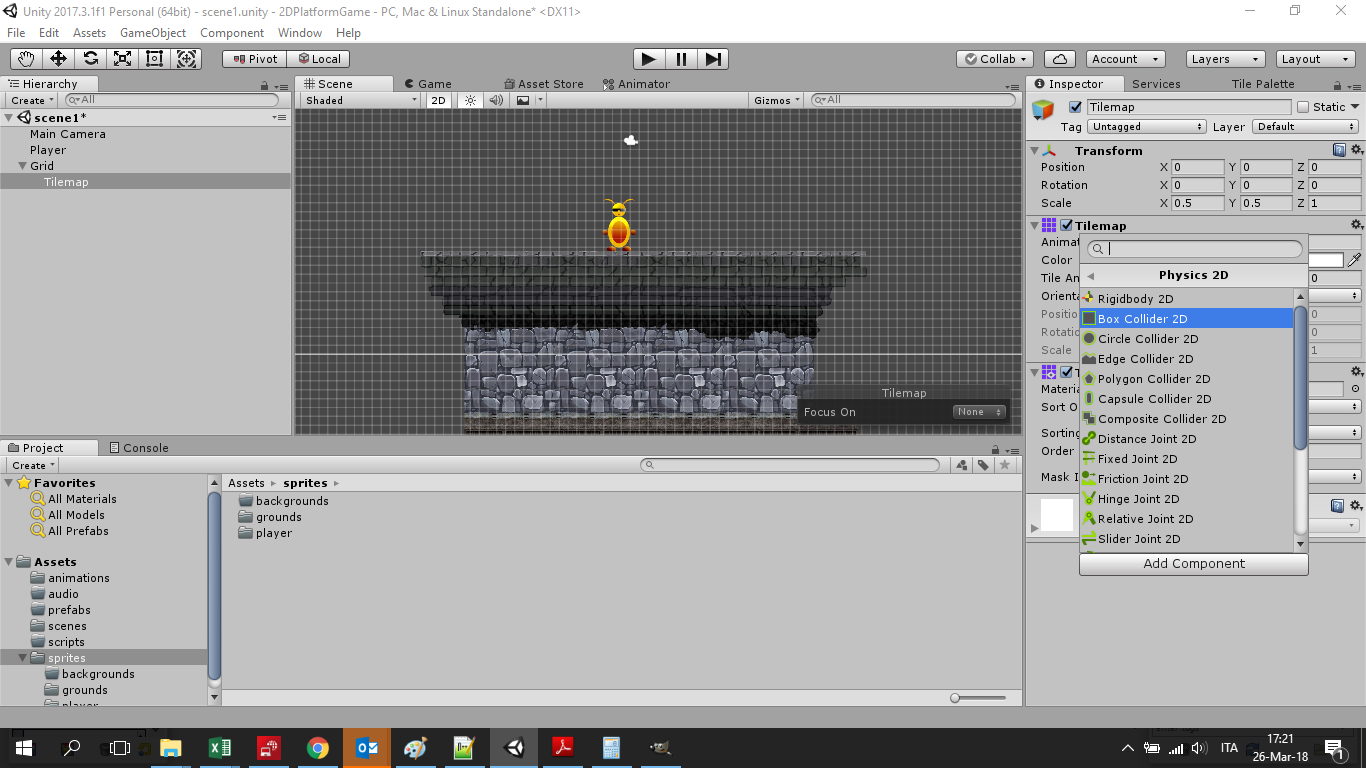Toggle scene lighting sun icon
1366x768 pixels.
[471, 100]
